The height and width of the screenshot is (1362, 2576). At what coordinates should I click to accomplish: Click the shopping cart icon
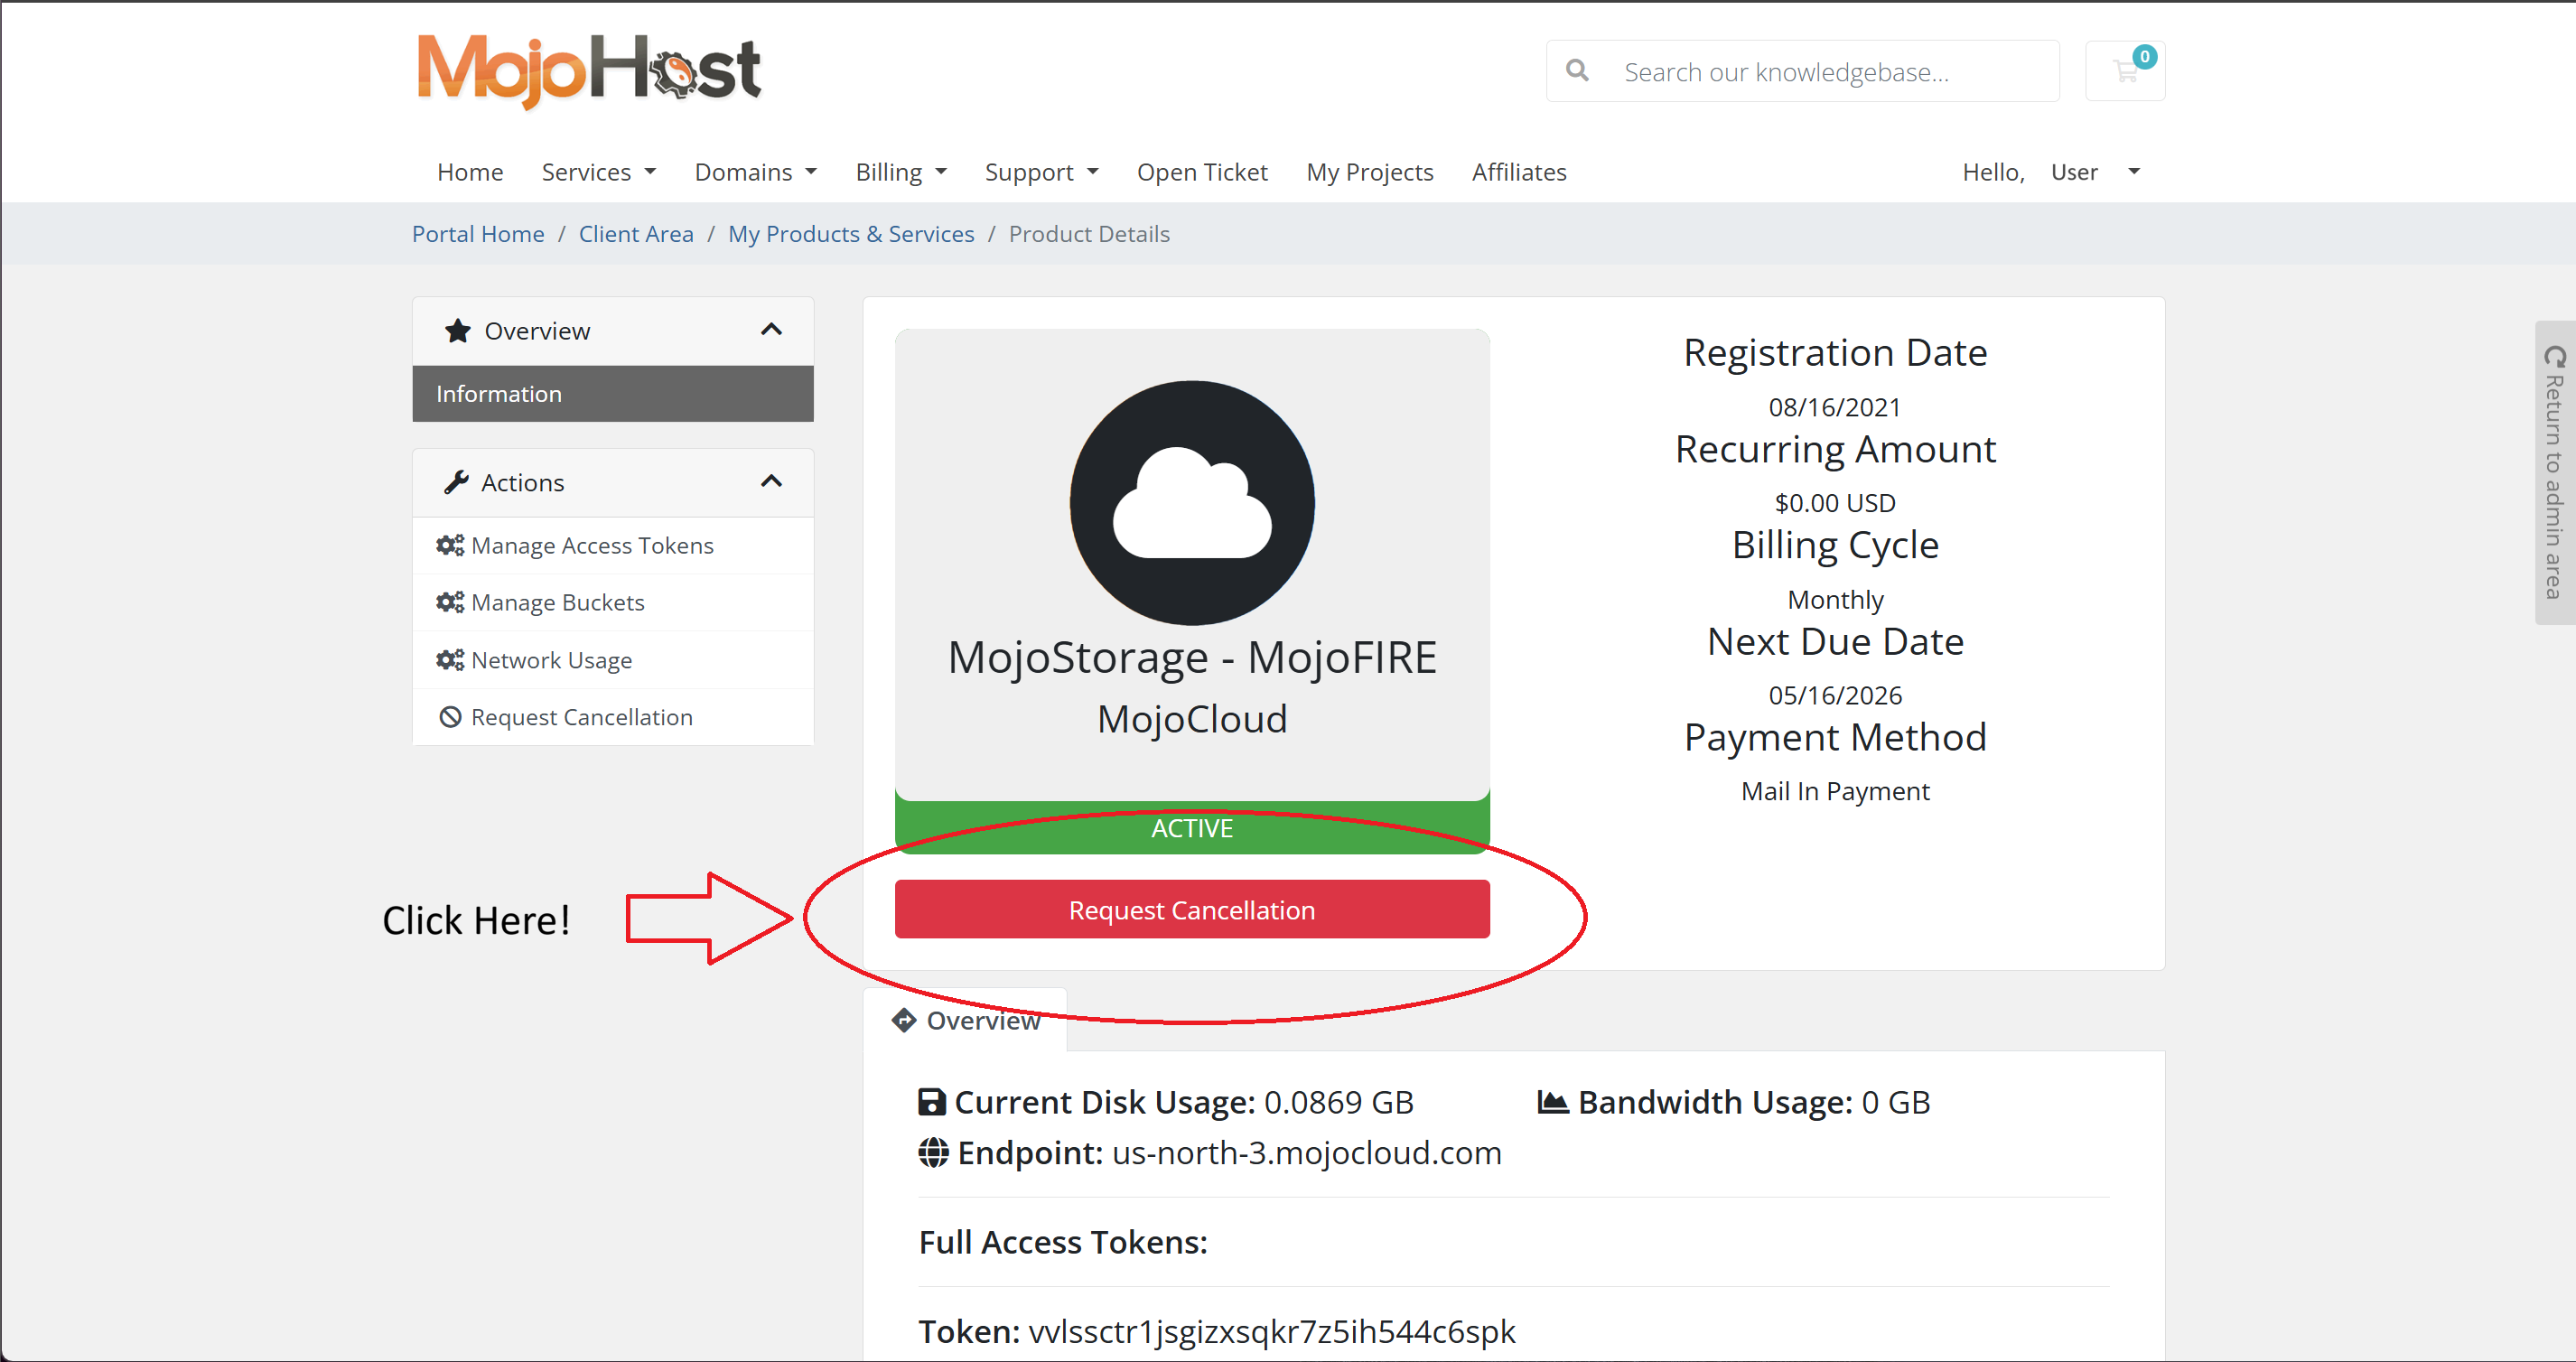pyautogui.click(x=2125, y=71)
